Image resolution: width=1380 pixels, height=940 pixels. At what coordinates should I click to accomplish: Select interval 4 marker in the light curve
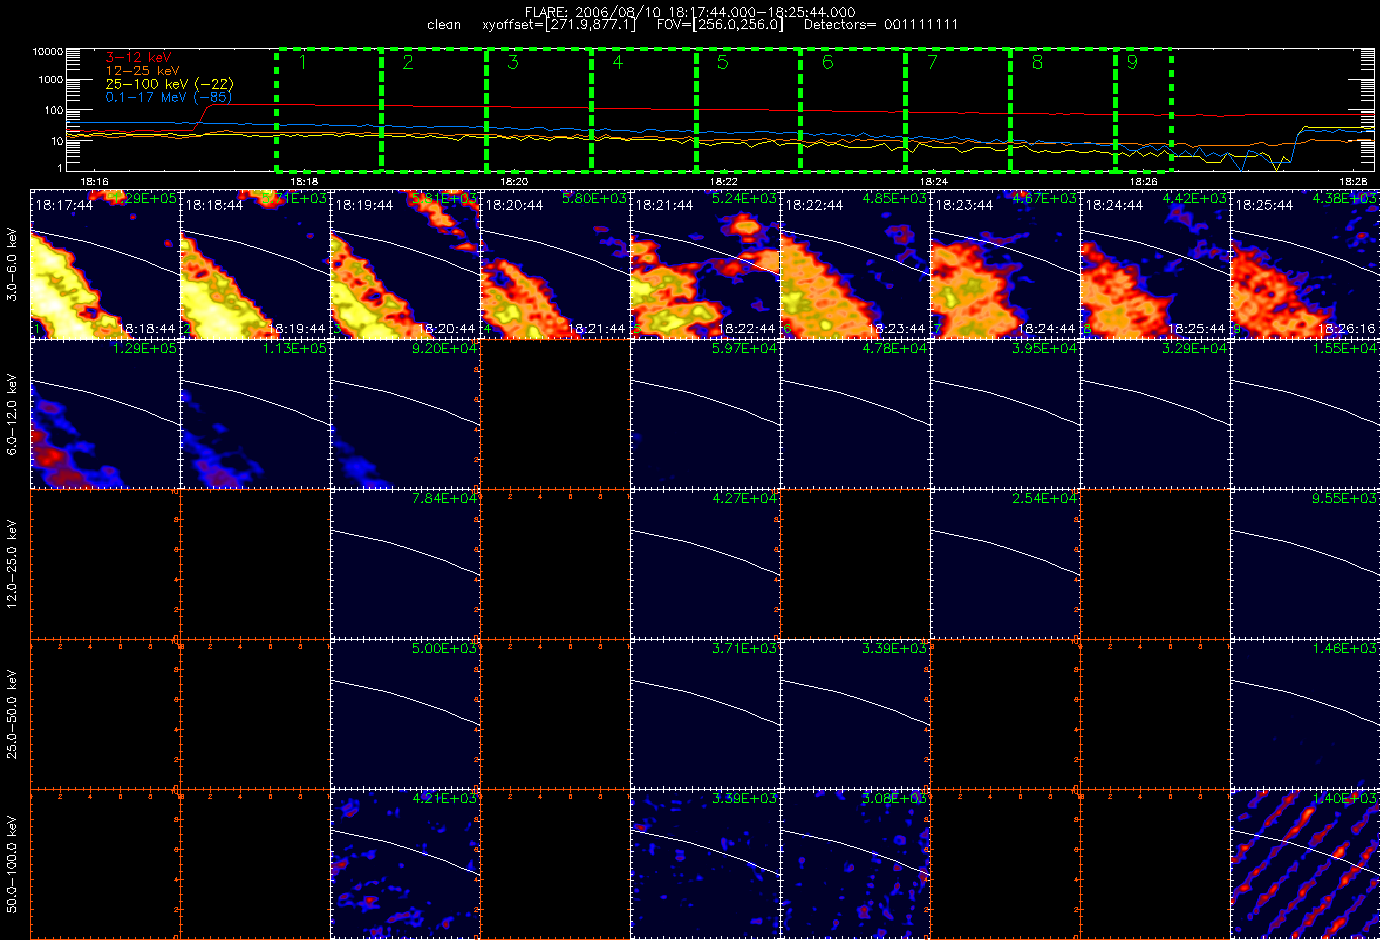[618, 62]
